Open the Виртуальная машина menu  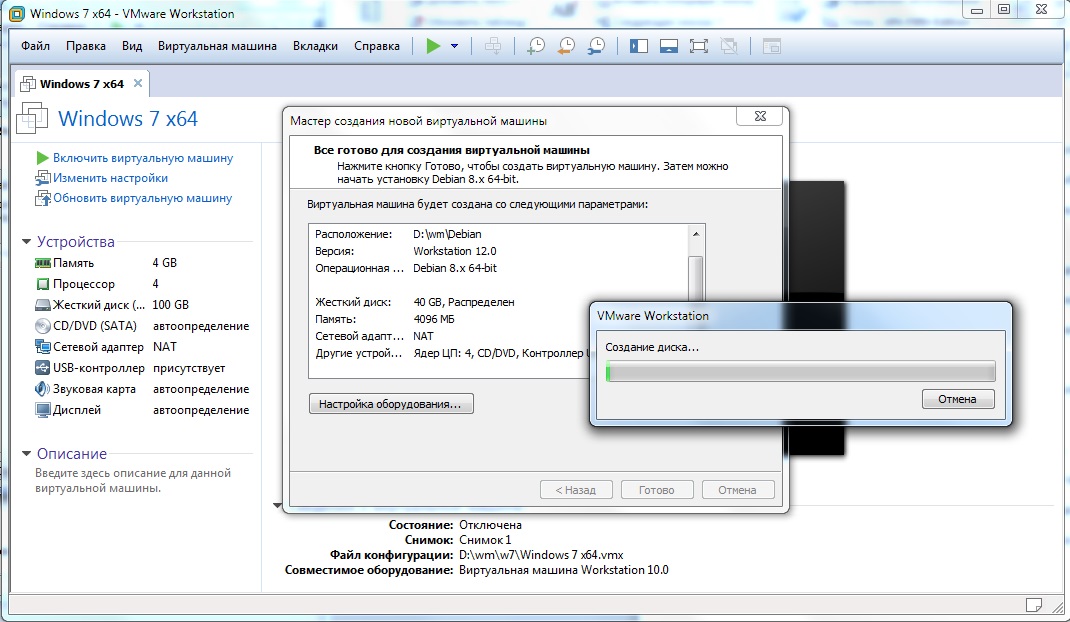[217, 46]
